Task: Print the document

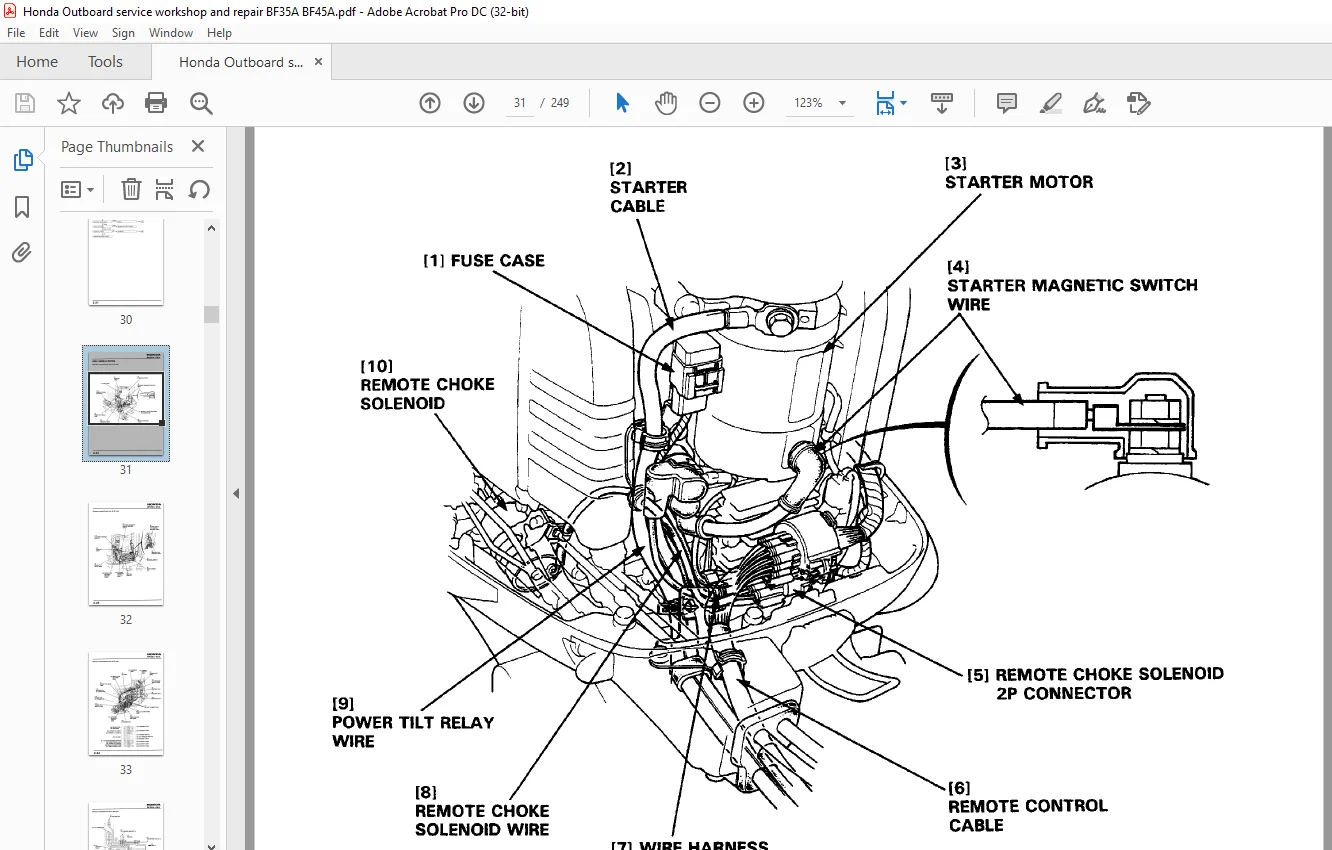Action: coord(156,103)
